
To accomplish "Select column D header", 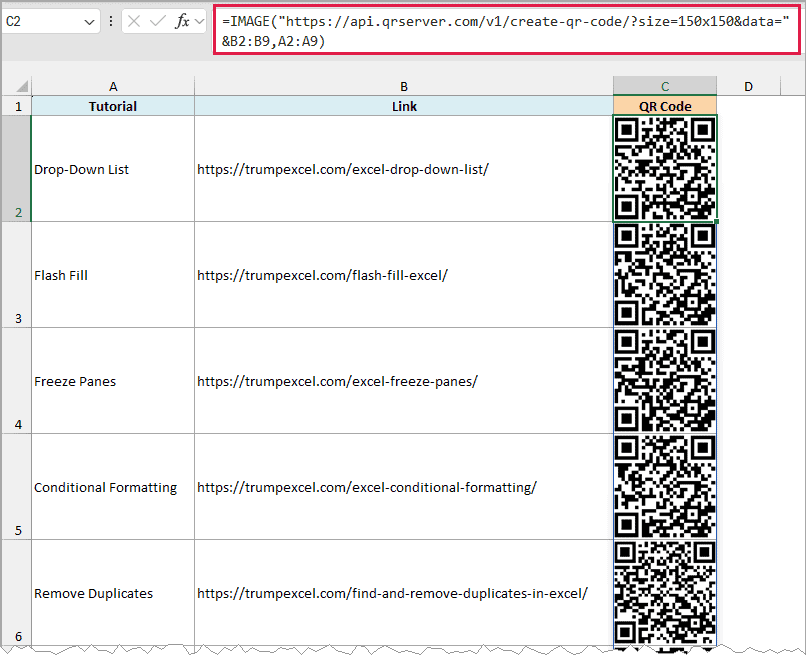I will [748, 86].
